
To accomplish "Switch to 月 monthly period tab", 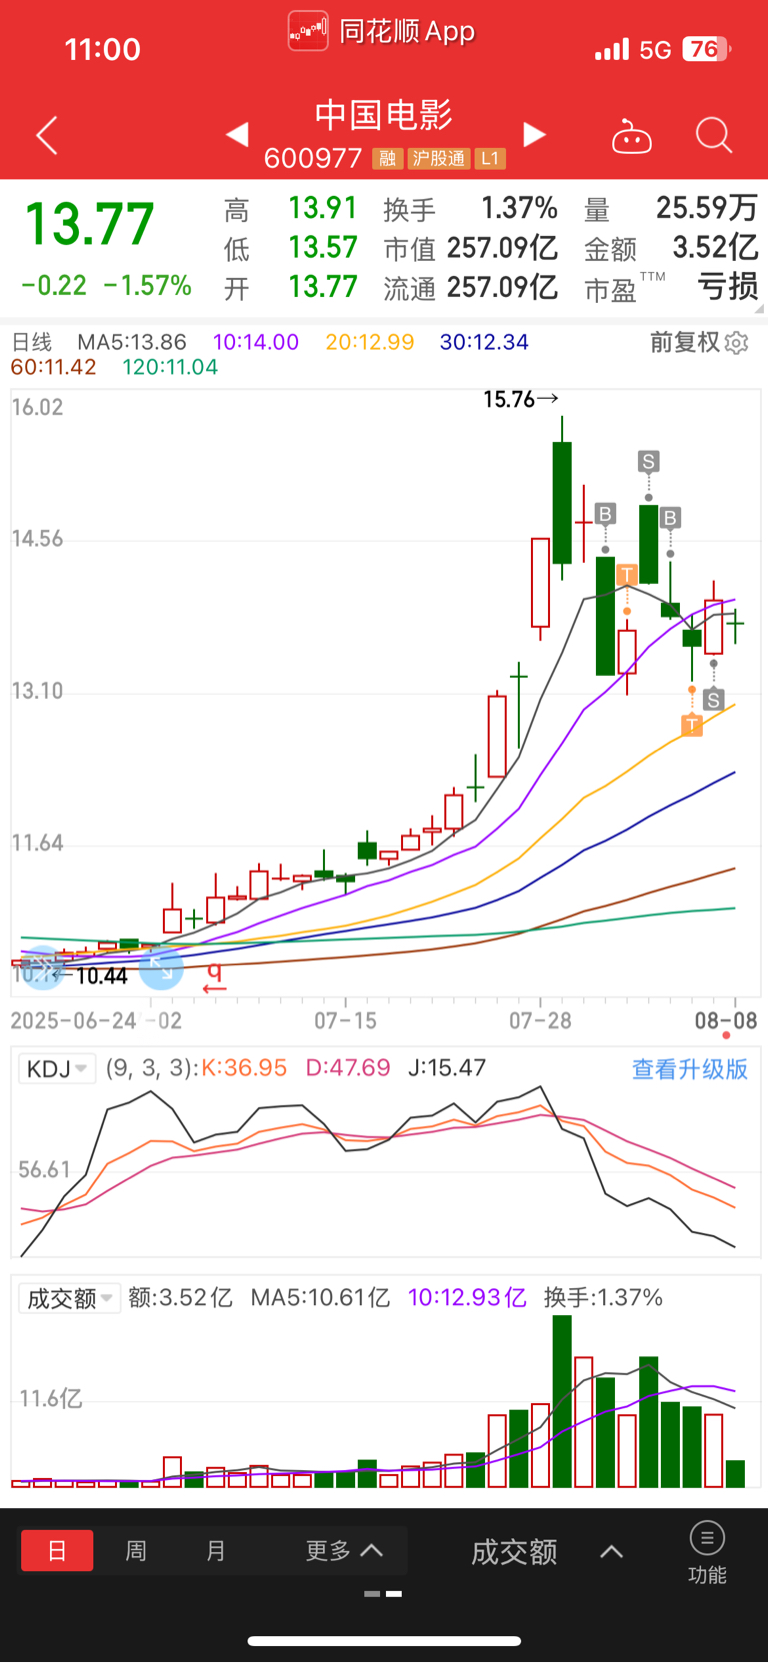I will click(x=216, y=1551).
